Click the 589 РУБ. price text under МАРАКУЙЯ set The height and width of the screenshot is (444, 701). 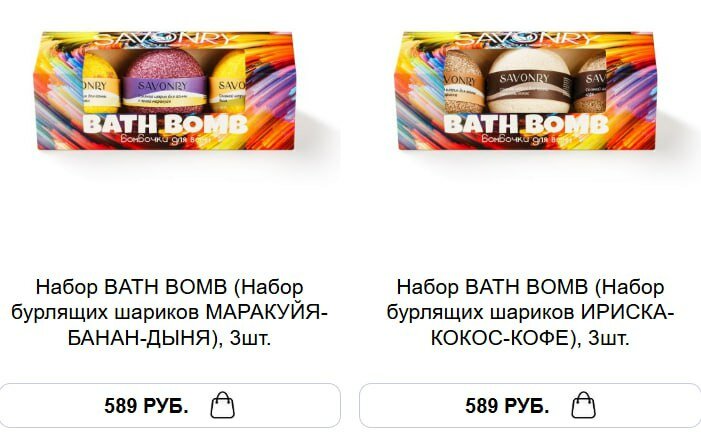(146, 406)
